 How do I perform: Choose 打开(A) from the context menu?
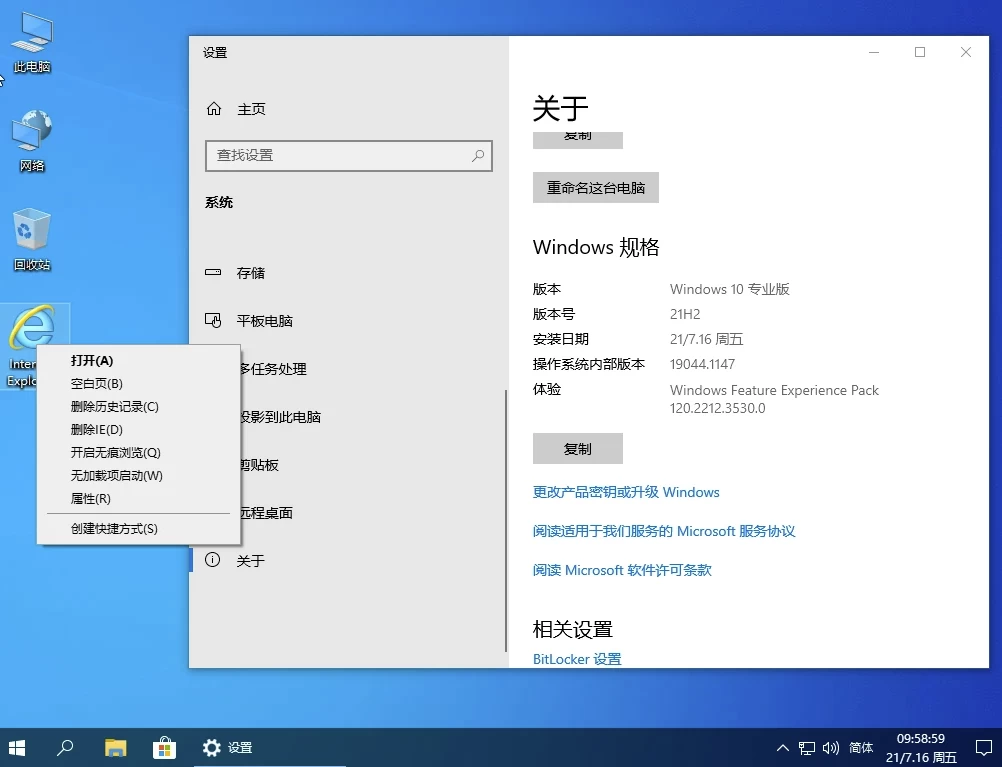(92, 361)
